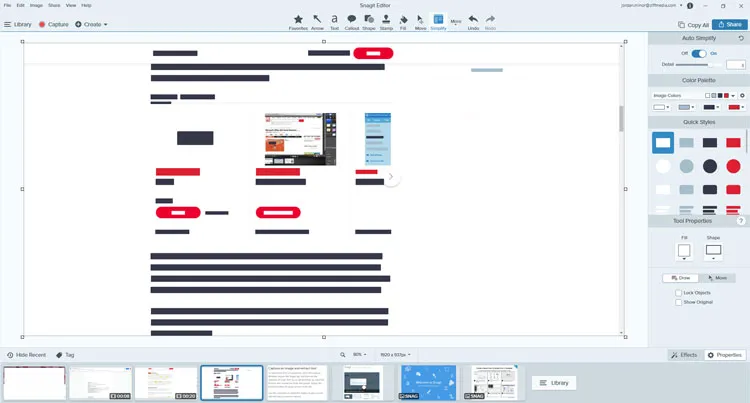Click the Tag icon
Screen dimensions: 750x403
(59, 355)
